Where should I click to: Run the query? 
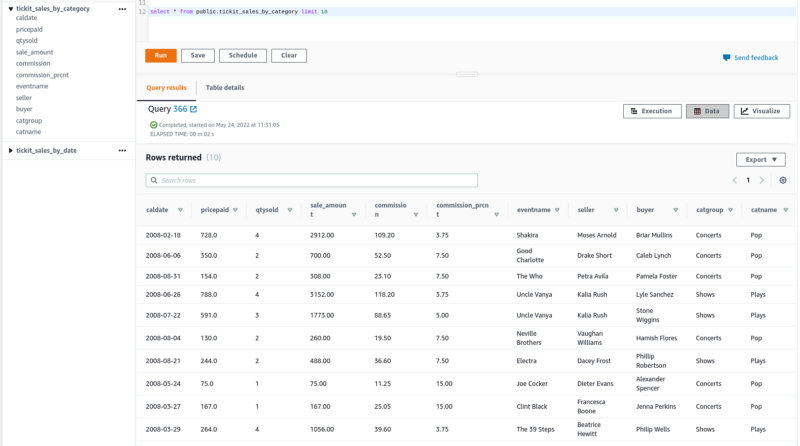point(161,56)
